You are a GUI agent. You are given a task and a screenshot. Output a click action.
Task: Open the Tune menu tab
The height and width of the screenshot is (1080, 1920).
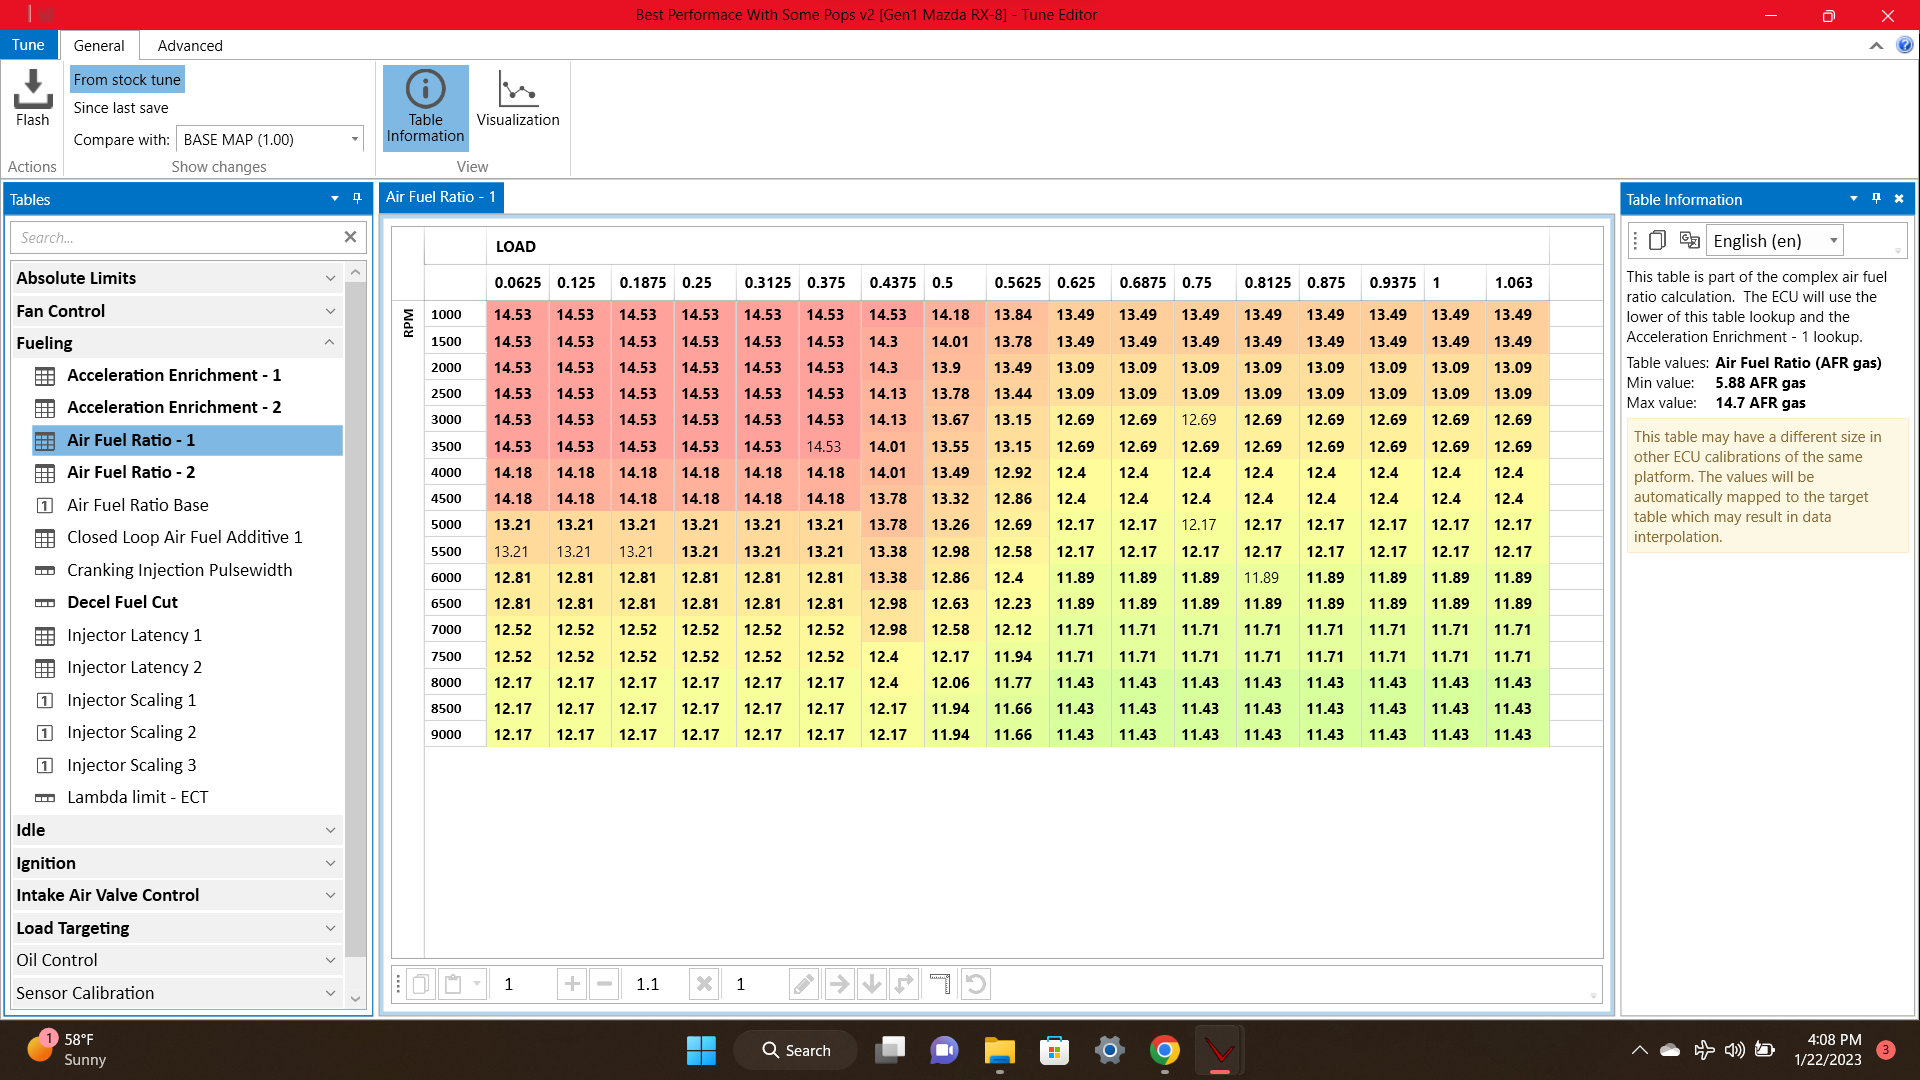click(x=28, y=45)
